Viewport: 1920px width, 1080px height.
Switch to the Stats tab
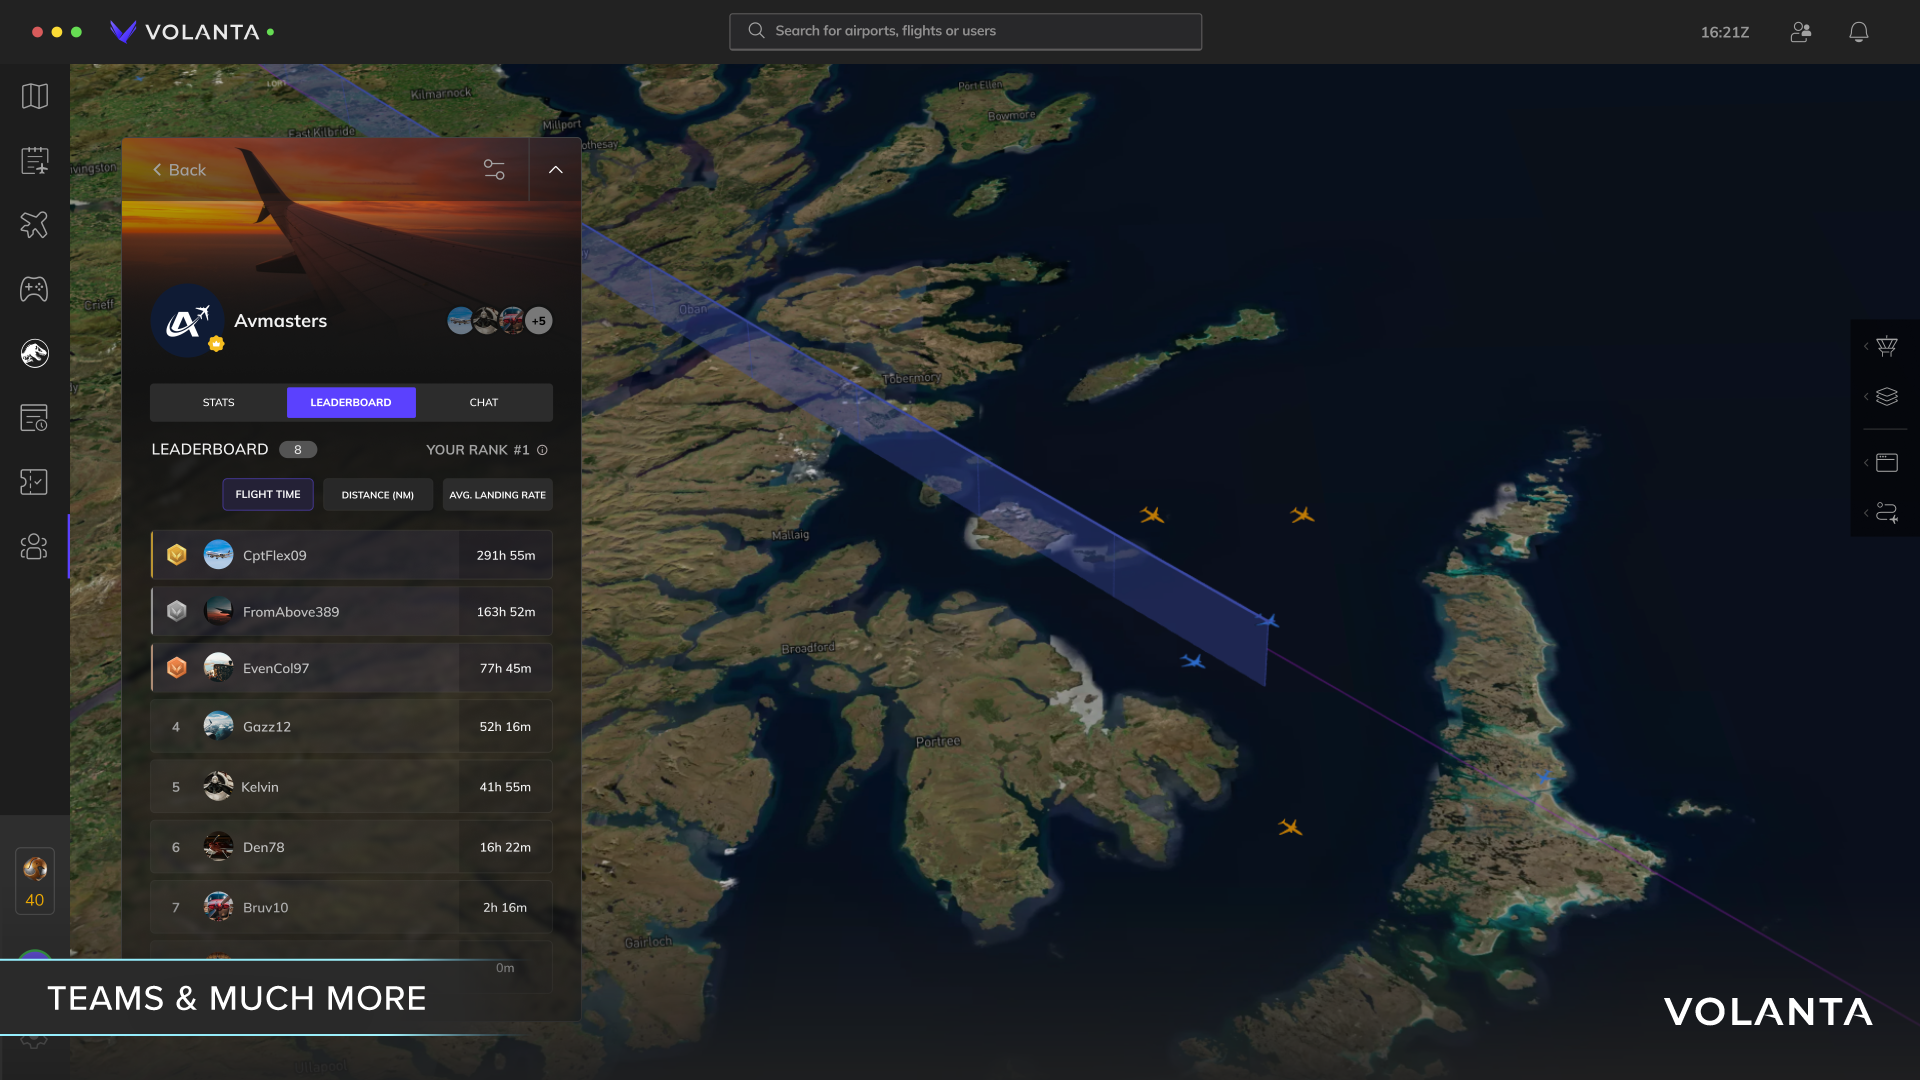219,402
